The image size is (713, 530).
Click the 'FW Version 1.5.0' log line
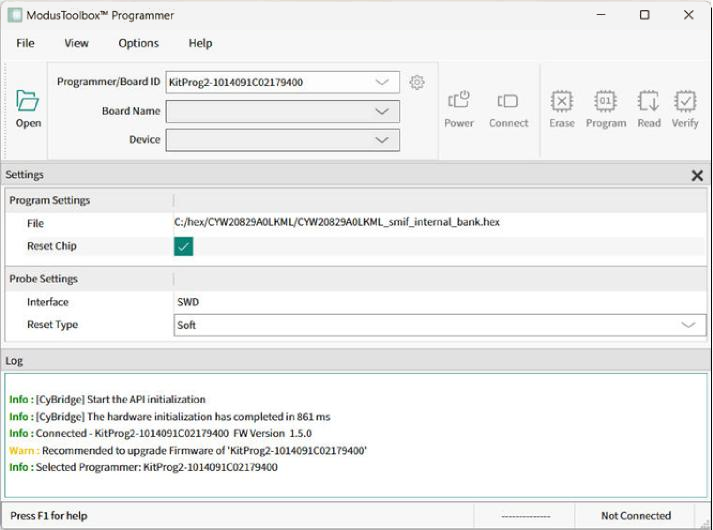pos(161,433)
